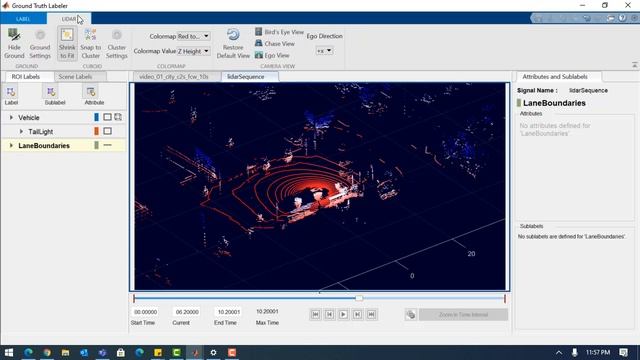Switch to Chase View camera

(x=275, y=43)
